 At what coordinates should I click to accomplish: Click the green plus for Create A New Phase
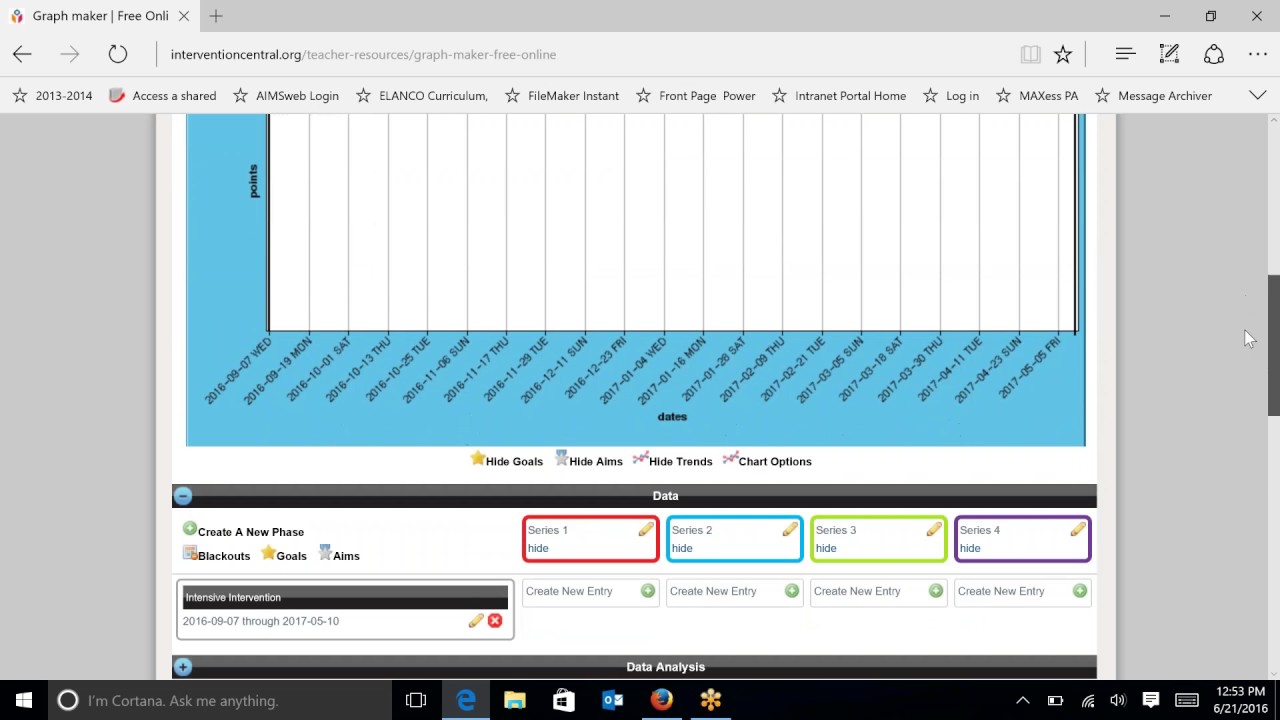click(189, 530)
